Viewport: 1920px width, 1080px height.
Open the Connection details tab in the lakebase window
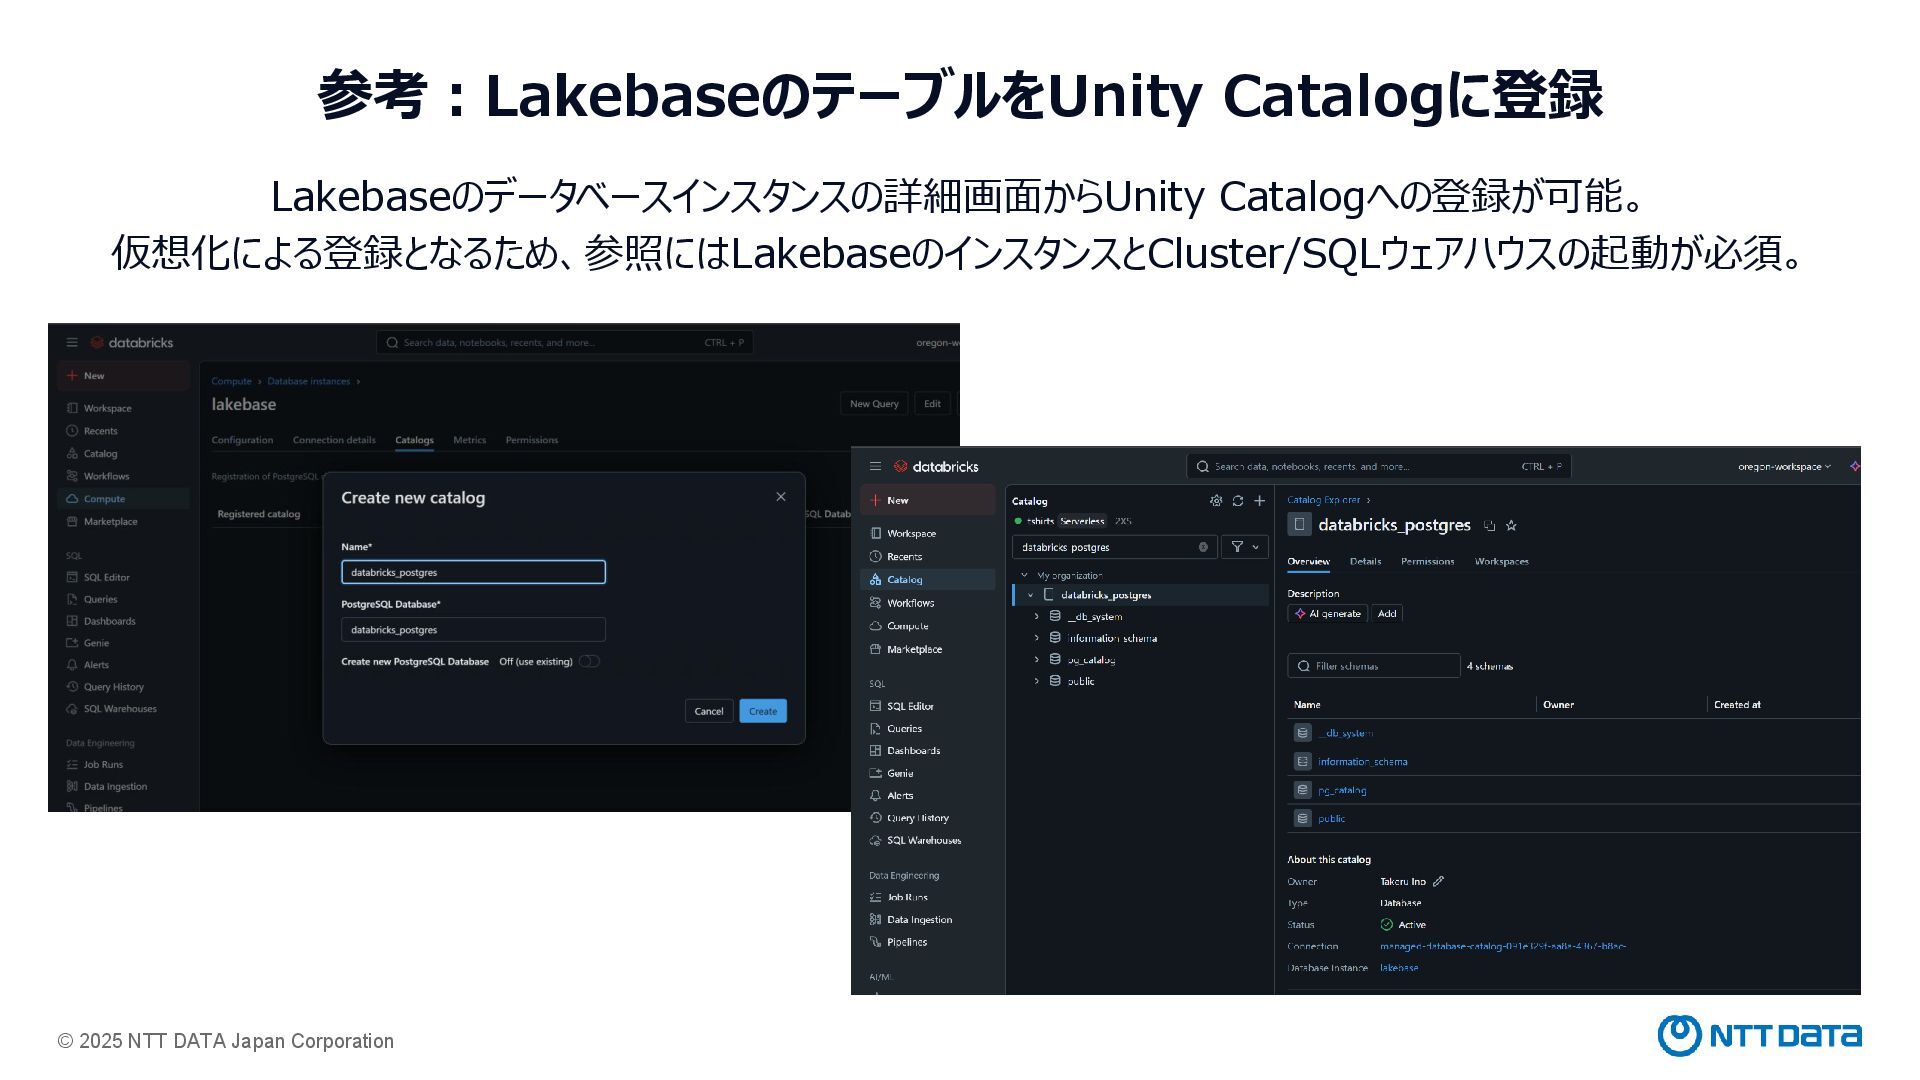334,441
